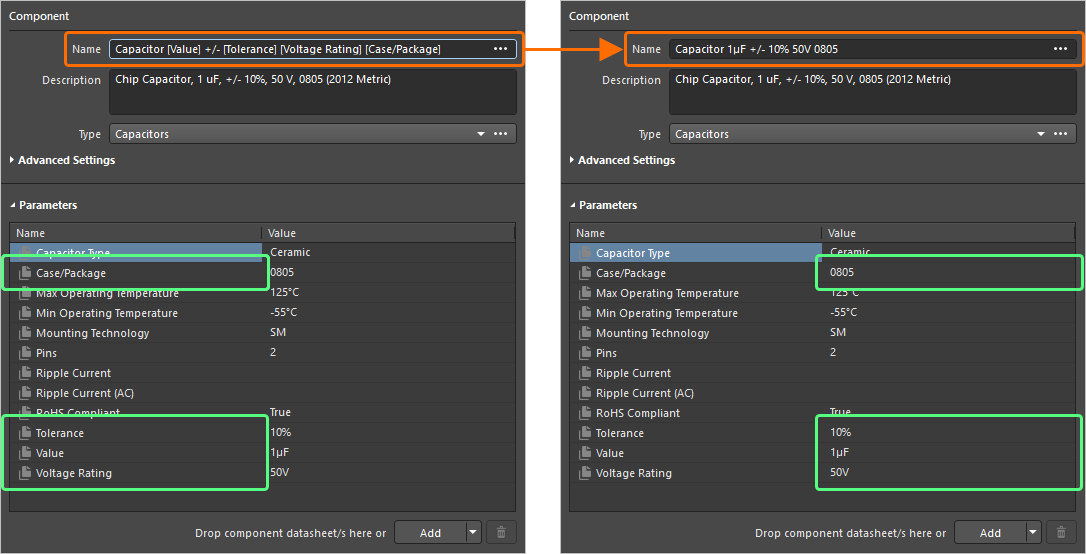Click the Mounting Technology icon in left panel
Screen dimensions: 1086x554
(25, 333)
